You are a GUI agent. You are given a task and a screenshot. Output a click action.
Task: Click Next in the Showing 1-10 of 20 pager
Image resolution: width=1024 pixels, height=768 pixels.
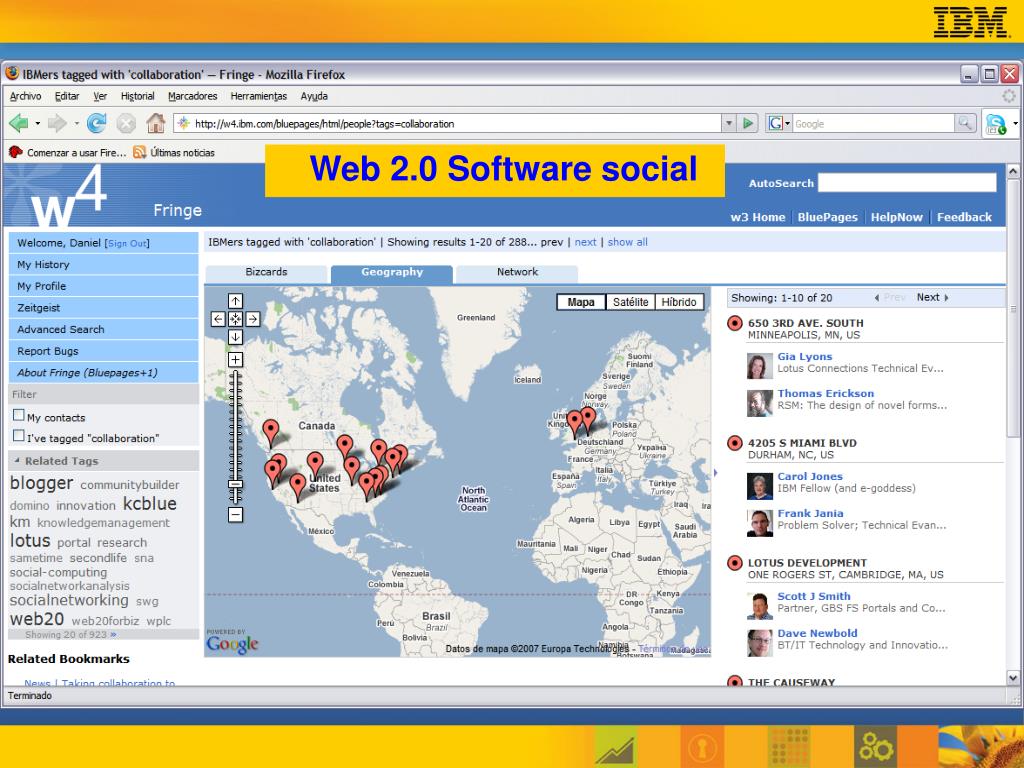click(932, 297)
